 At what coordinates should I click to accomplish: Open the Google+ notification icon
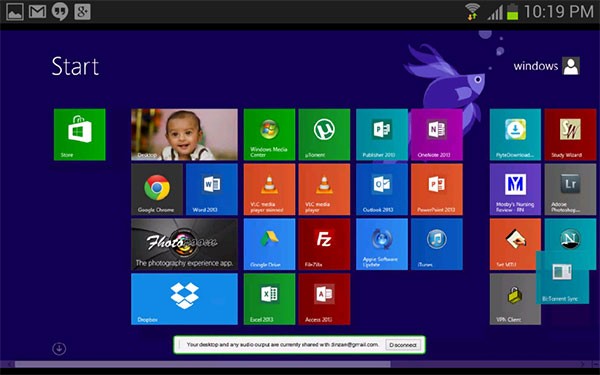(82, 11)
